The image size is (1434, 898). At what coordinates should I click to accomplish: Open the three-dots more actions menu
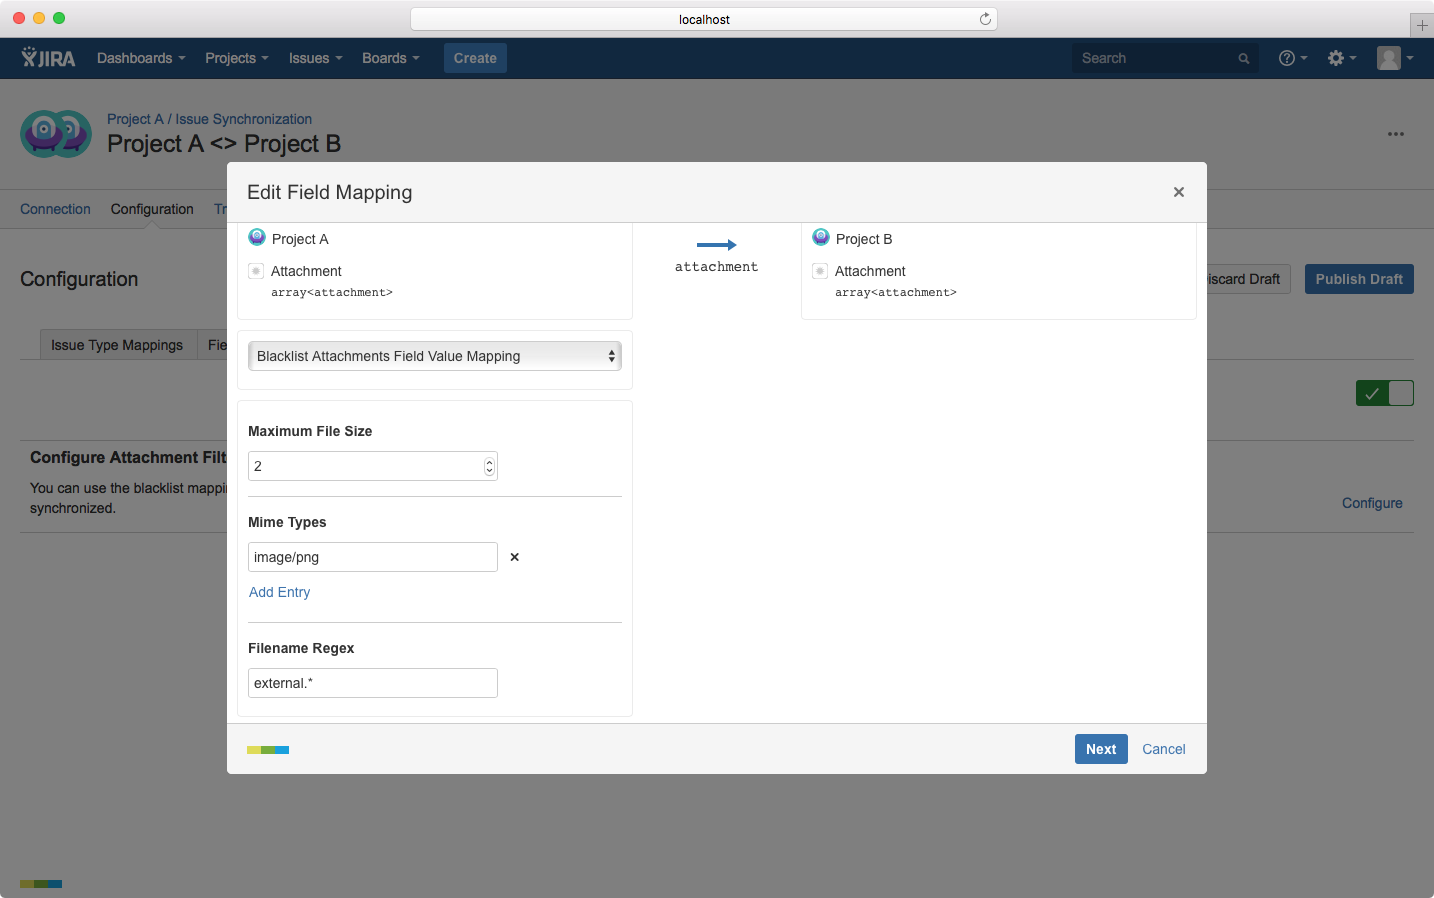1396,134
